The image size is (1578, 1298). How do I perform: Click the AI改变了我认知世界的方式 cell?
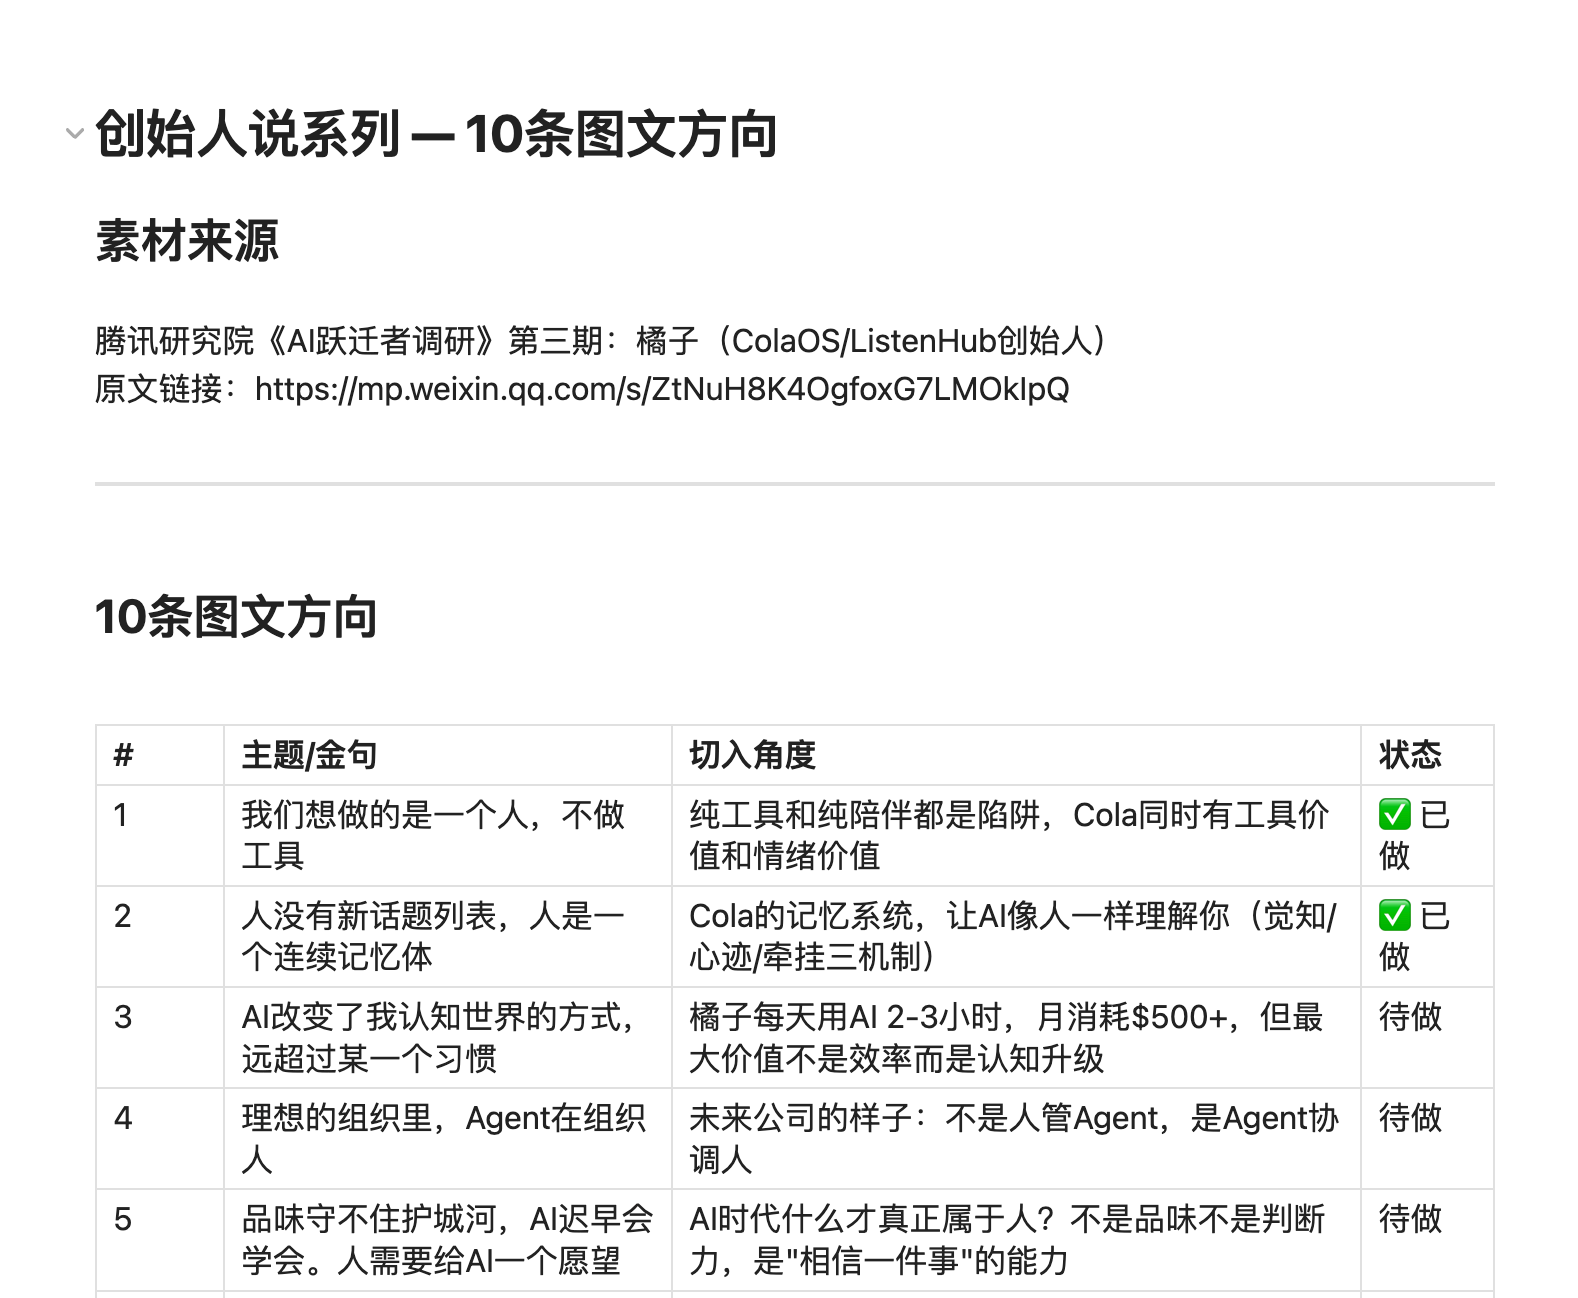(448, 1037)
